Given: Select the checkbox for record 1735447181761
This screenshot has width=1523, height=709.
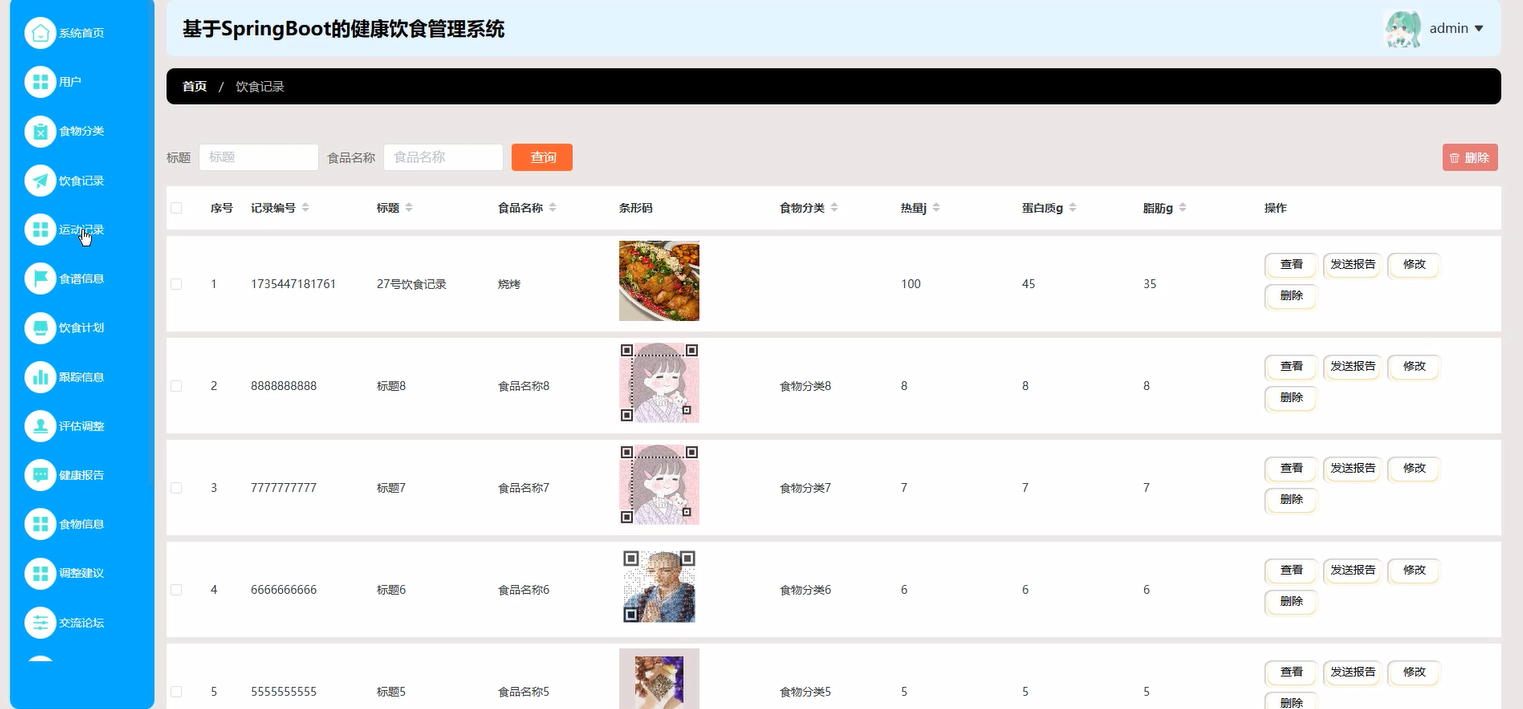Looking at the screenshot, I should tap(176, 283).
